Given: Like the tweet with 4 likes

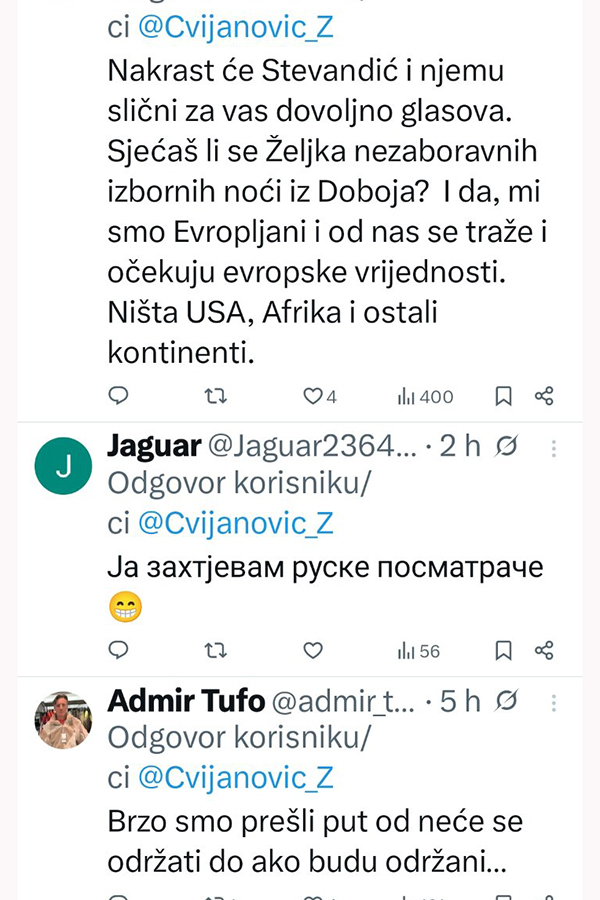Looking at the screenshot, I should coord(313,396).
